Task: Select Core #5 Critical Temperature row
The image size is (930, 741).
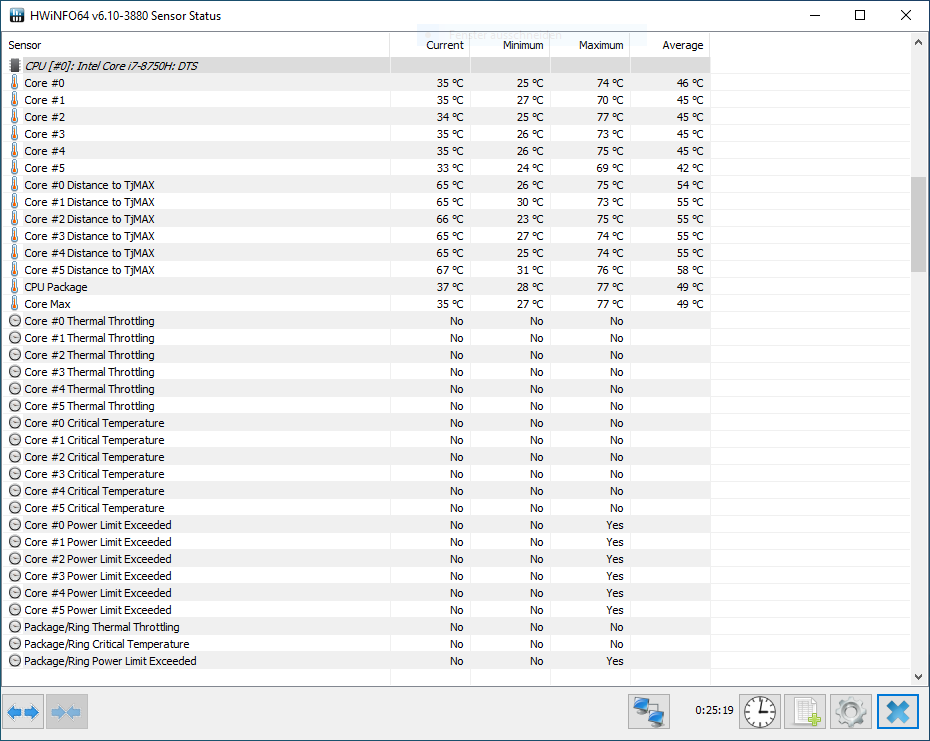Action: (x=356, y=508)
